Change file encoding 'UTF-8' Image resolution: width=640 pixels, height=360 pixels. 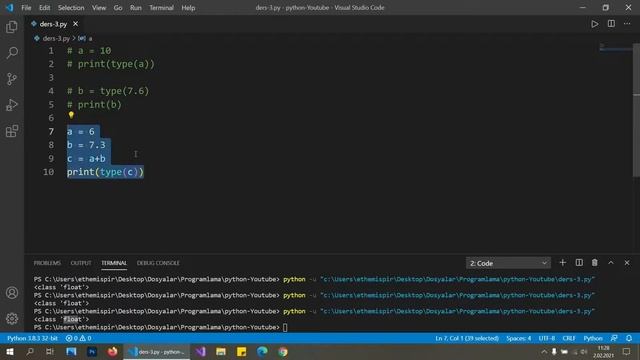point(547,338)
